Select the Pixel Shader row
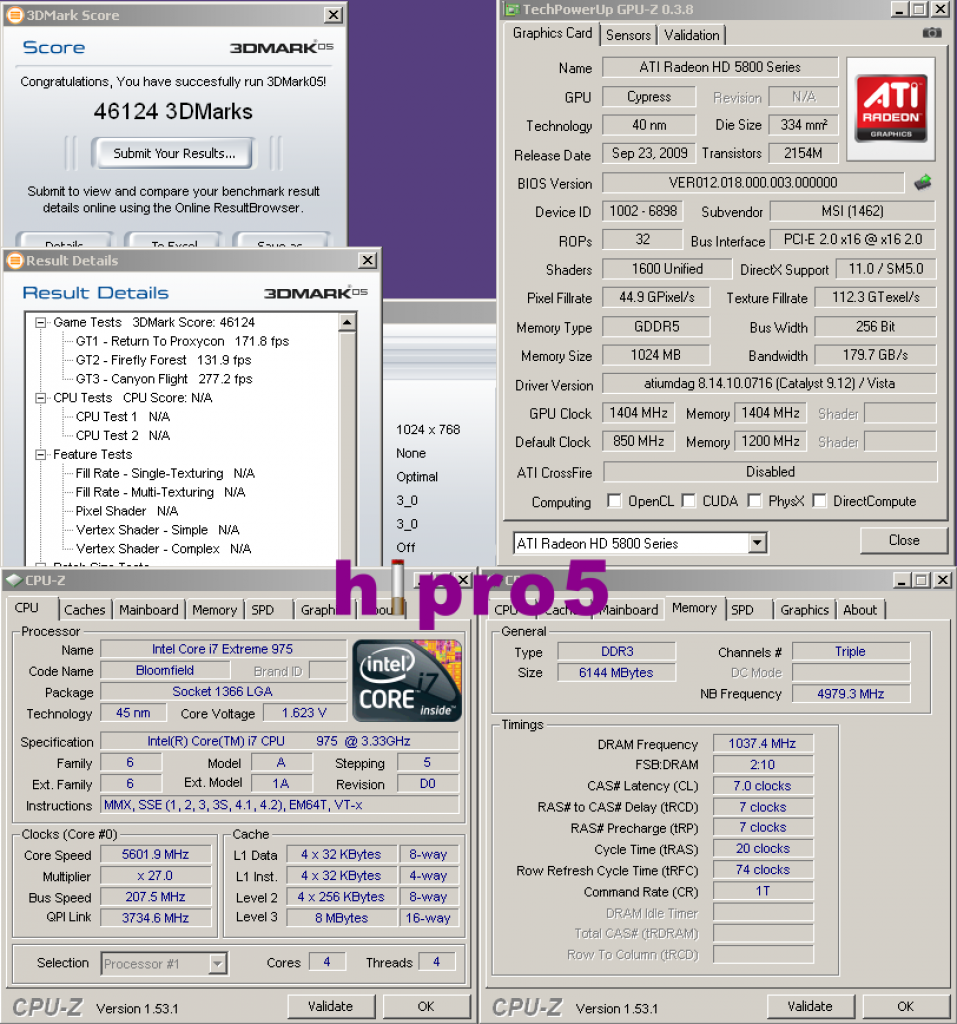Image resolution: width=957 pixels, height=1024 pixels. click(127, 511)
